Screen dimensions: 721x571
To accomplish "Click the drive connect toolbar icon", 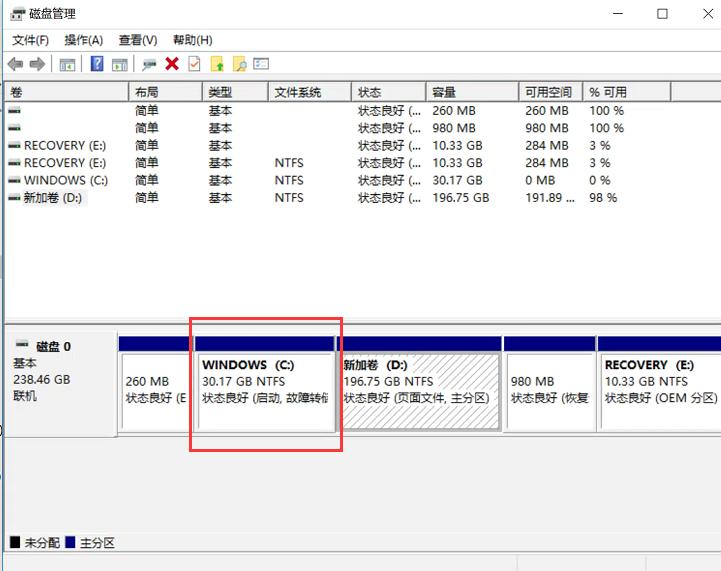I will [x=149, y=64].
